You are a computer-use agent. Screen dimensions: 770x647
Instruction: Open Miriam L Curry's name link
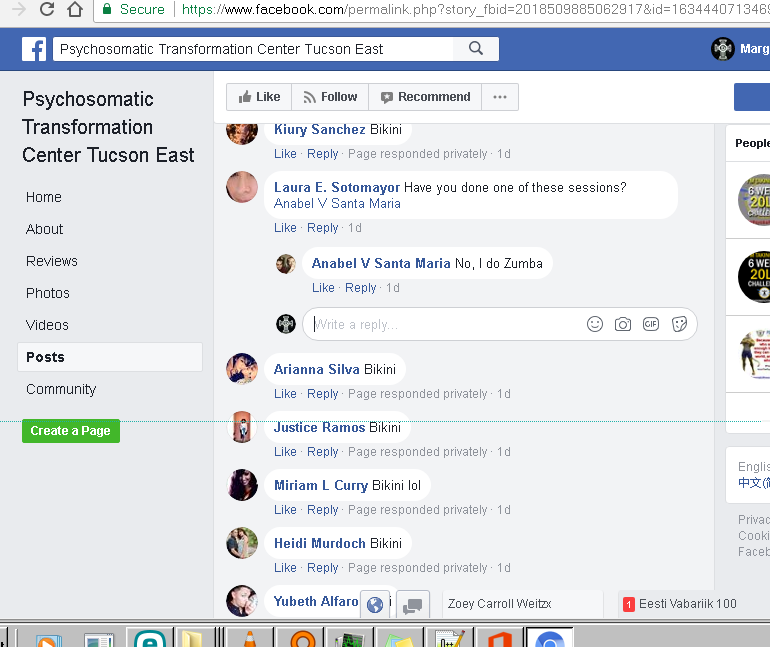point(321,485)
